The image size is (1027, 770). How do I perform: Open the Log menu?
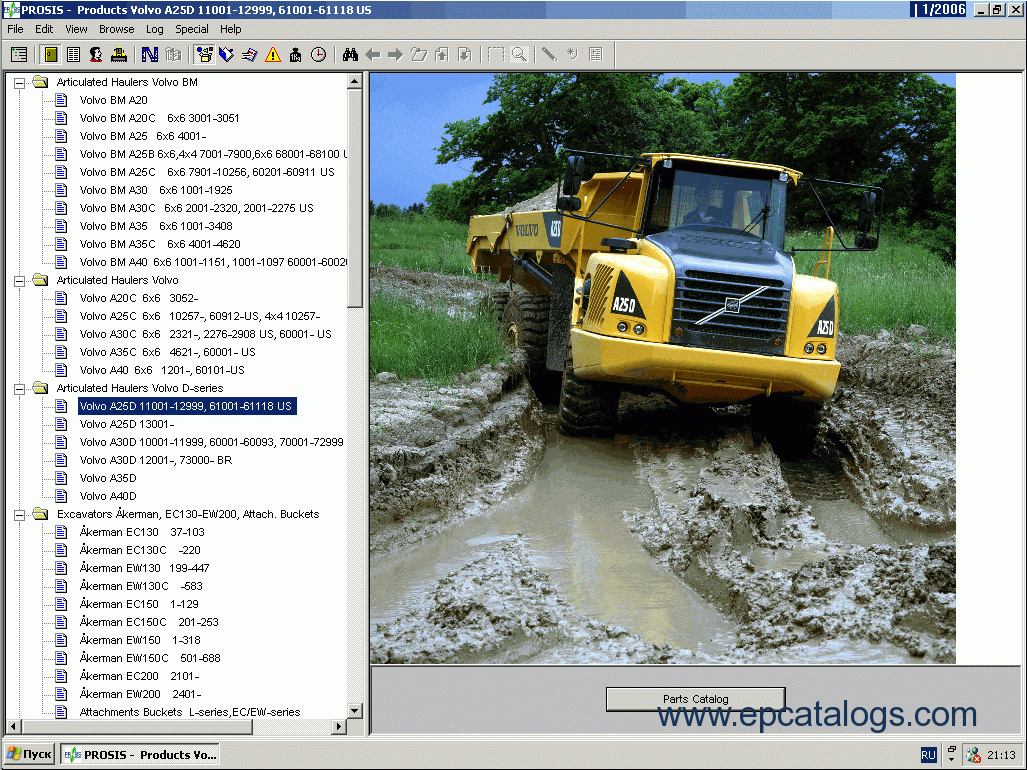155,29
